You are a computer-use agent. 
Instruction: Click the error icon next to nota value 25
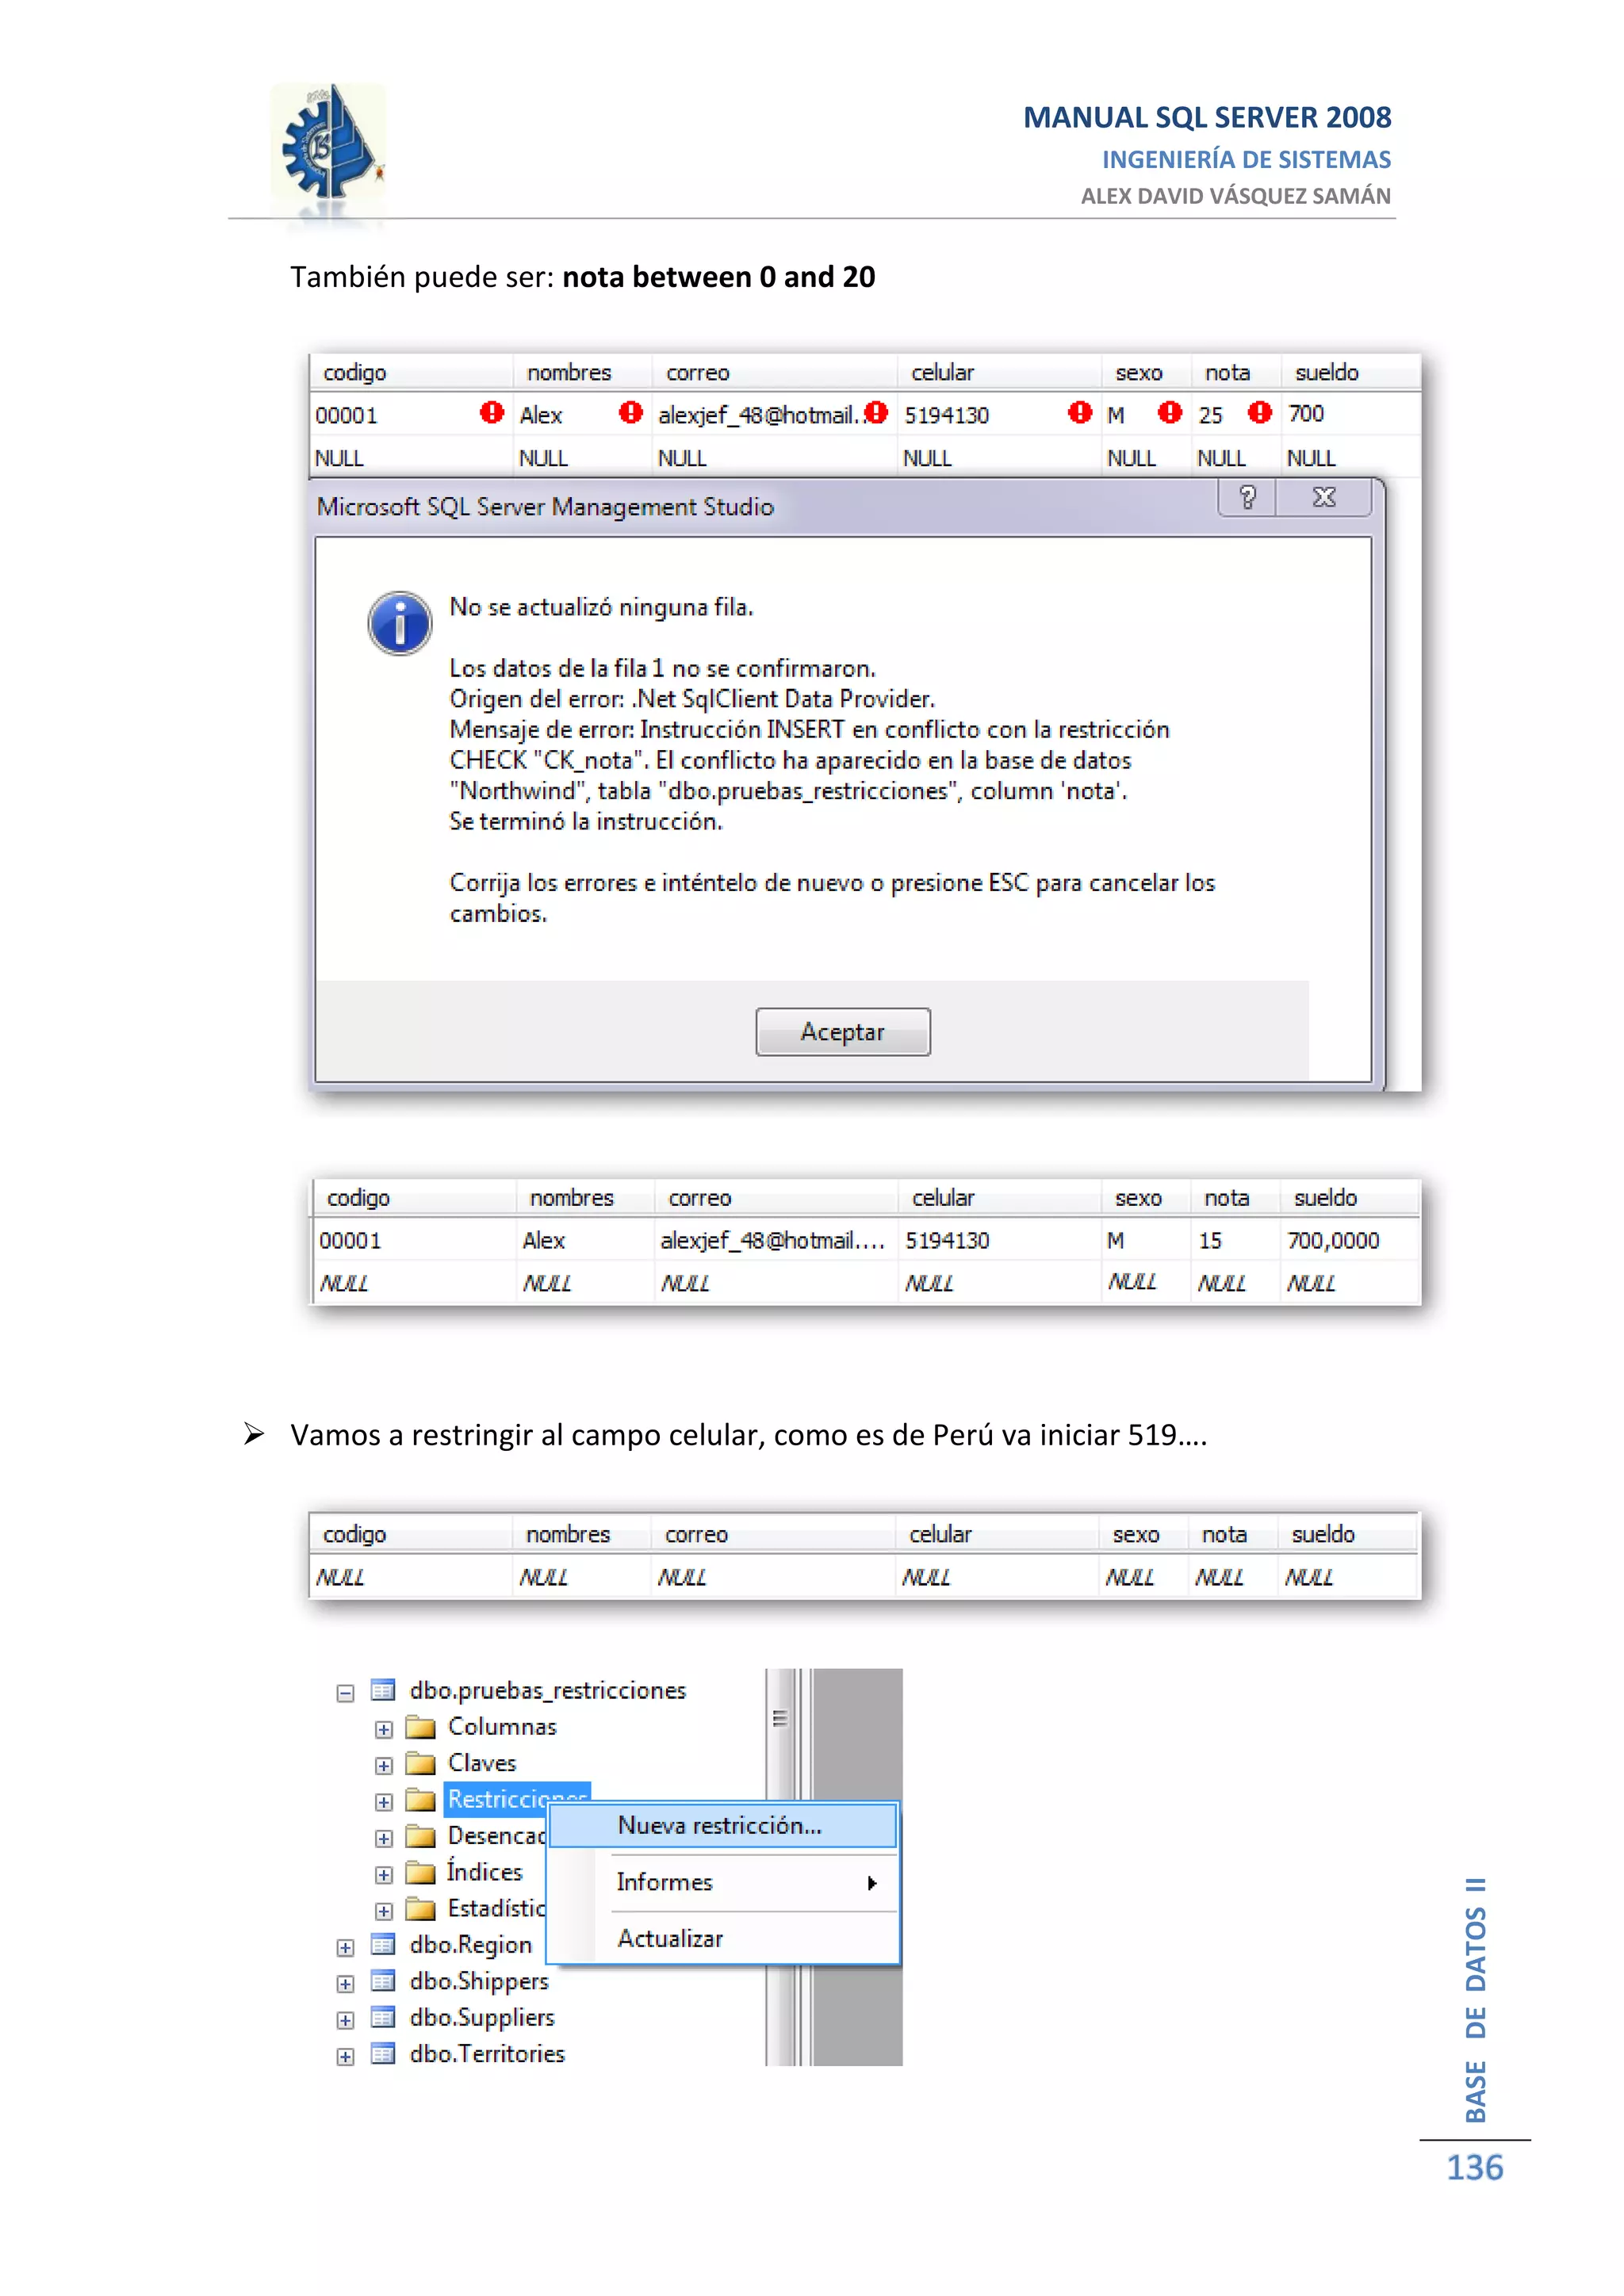1260,412
